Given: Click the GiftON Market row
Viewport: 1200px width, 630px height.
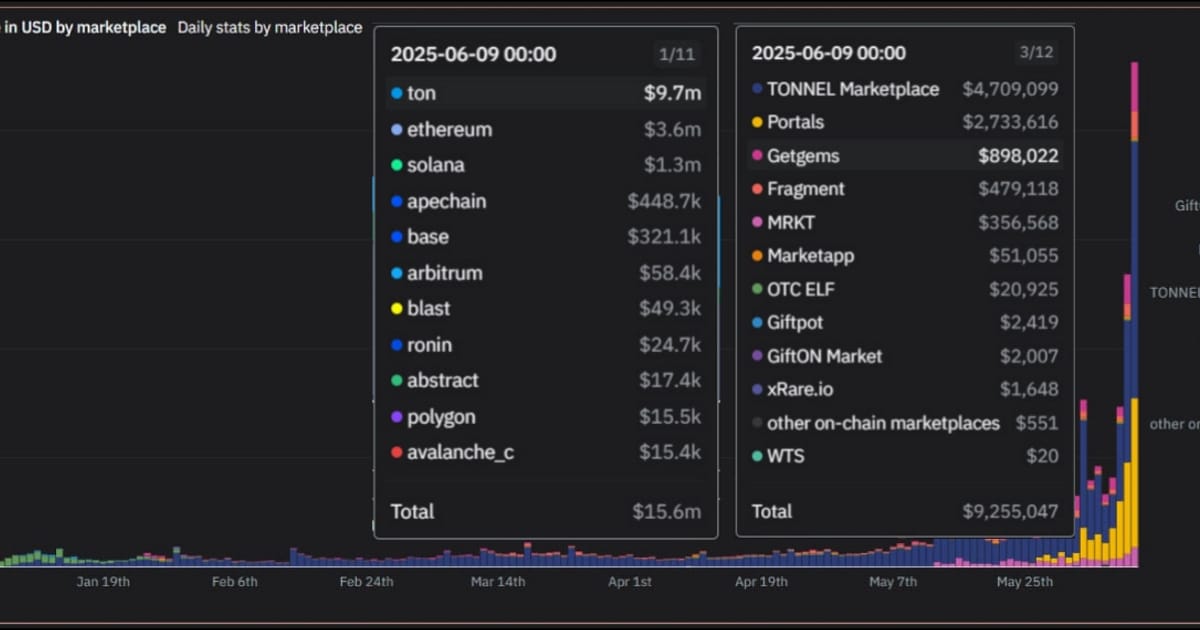Looking at the screenshot, I should (820, 356).
